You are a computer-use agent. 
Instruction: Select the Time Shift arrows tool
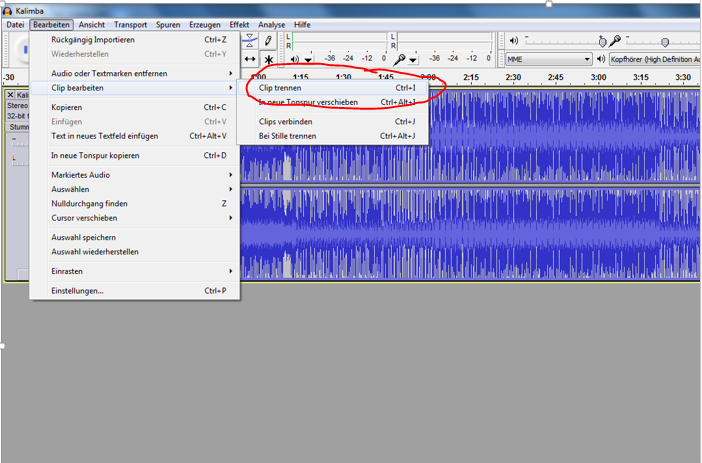click(x=250, y=59)
